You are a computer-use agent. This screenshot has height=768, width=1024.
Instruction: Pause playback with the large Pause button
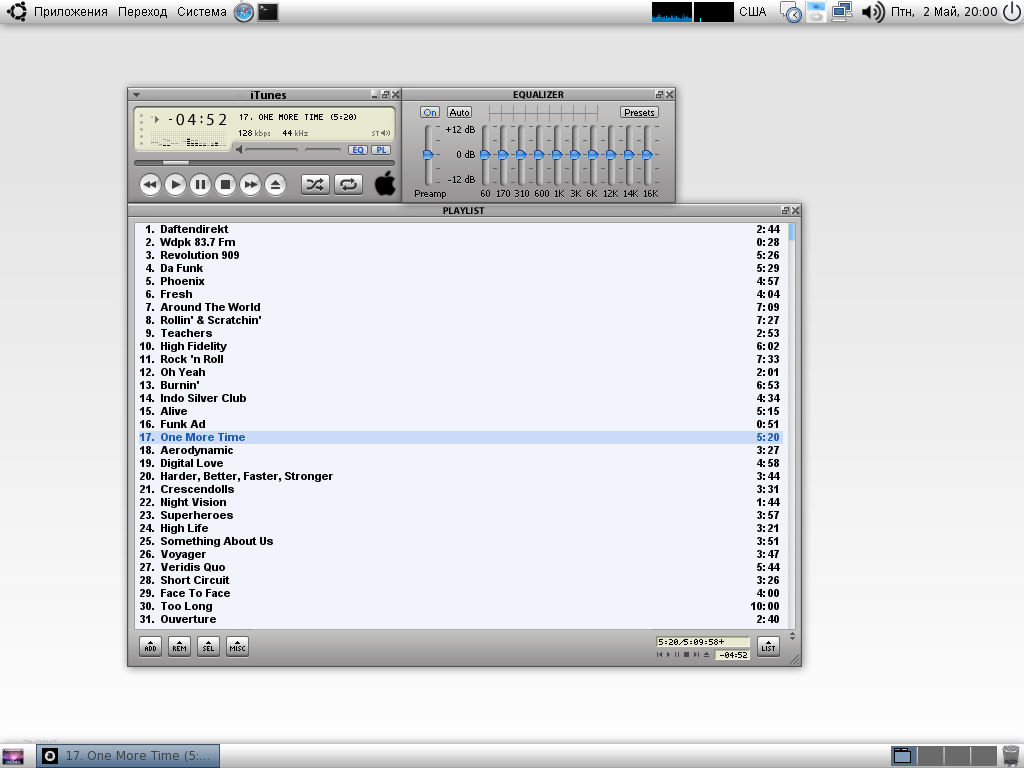pyautogui.click(x=200, y=185)
